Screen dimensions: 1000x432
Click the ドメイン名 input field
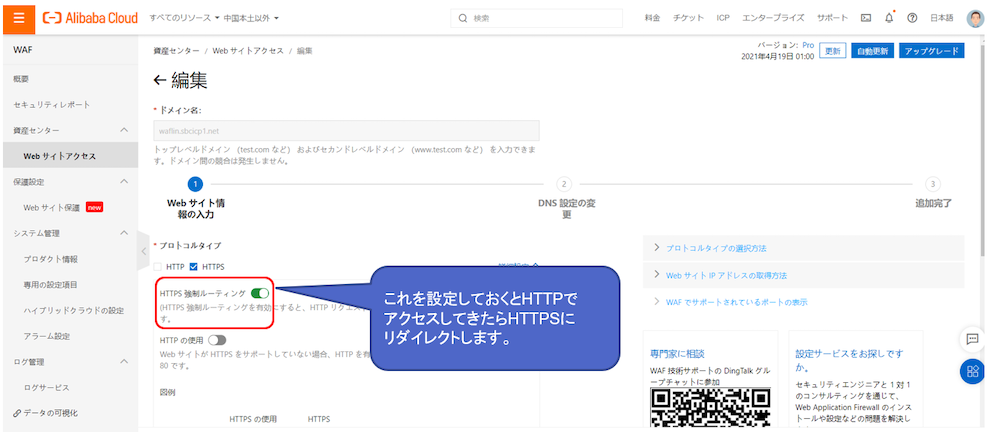tap(346, 130)
